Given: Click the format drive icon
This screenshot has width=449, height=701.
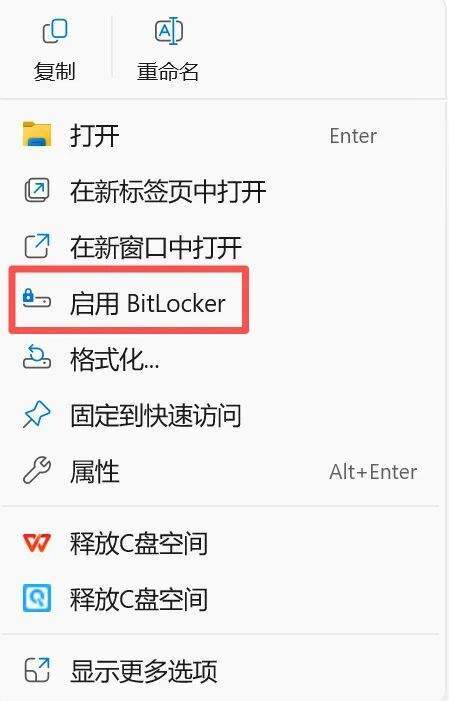Looking at the screenshot, I should pyautogui.click(x=37, y=356).
